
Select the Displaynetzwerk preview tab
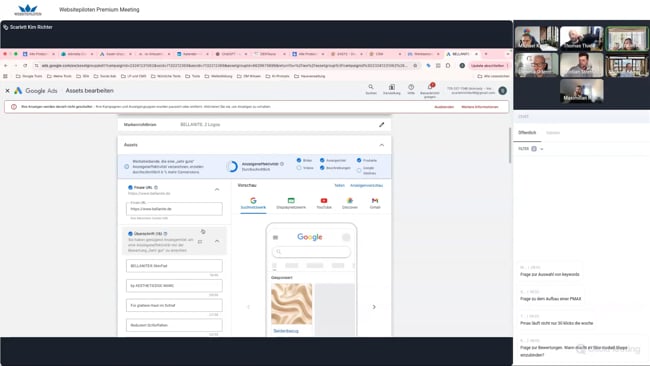pyautogui.click(x=291, y=203)
